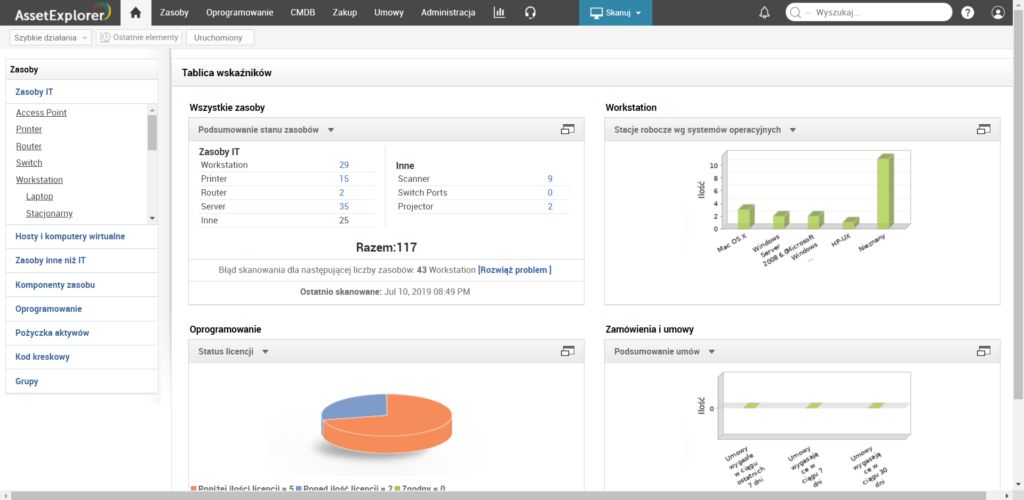Viewport: 1024px width, 500px height.
Task: Expand Podsumowanie umów dropdown arrow
Action: pos(712,352)
